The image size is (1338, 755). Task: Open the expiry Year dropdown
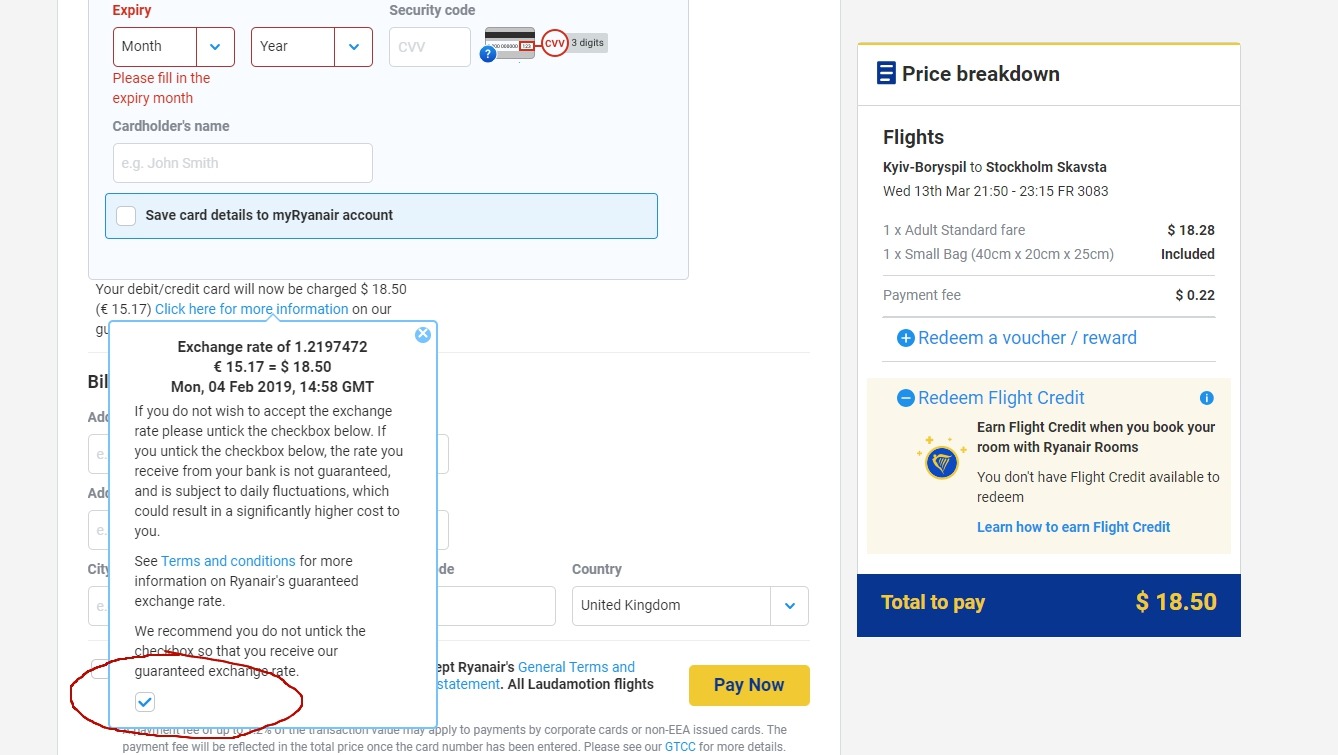click(x=312, y=47)
